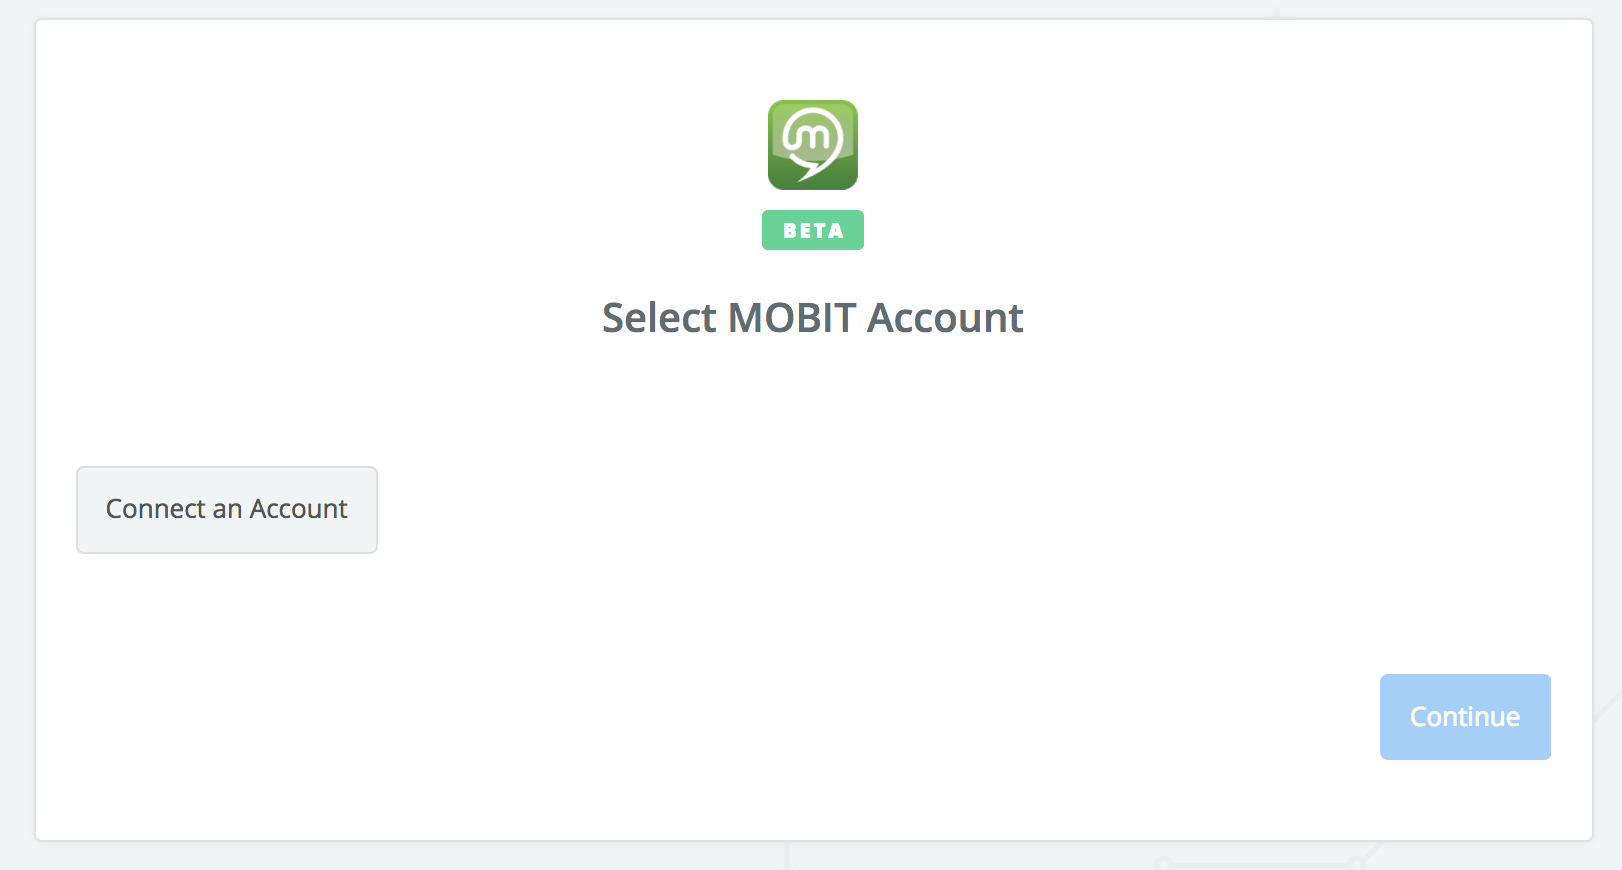Viewport: 1622px width, 870px height.
Task: Click the Connect an Account button
Action: (x=227, y=510)
